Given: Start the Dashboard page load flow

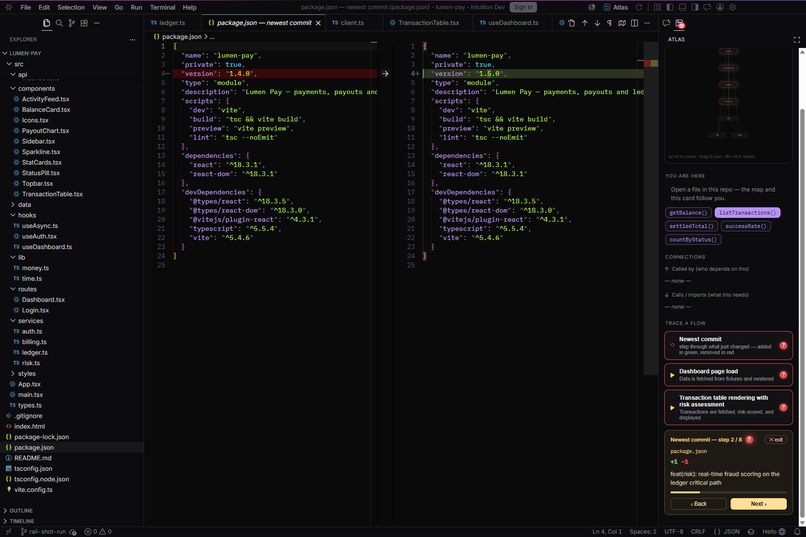Looking at the screenshot, I should click(728, 375).
